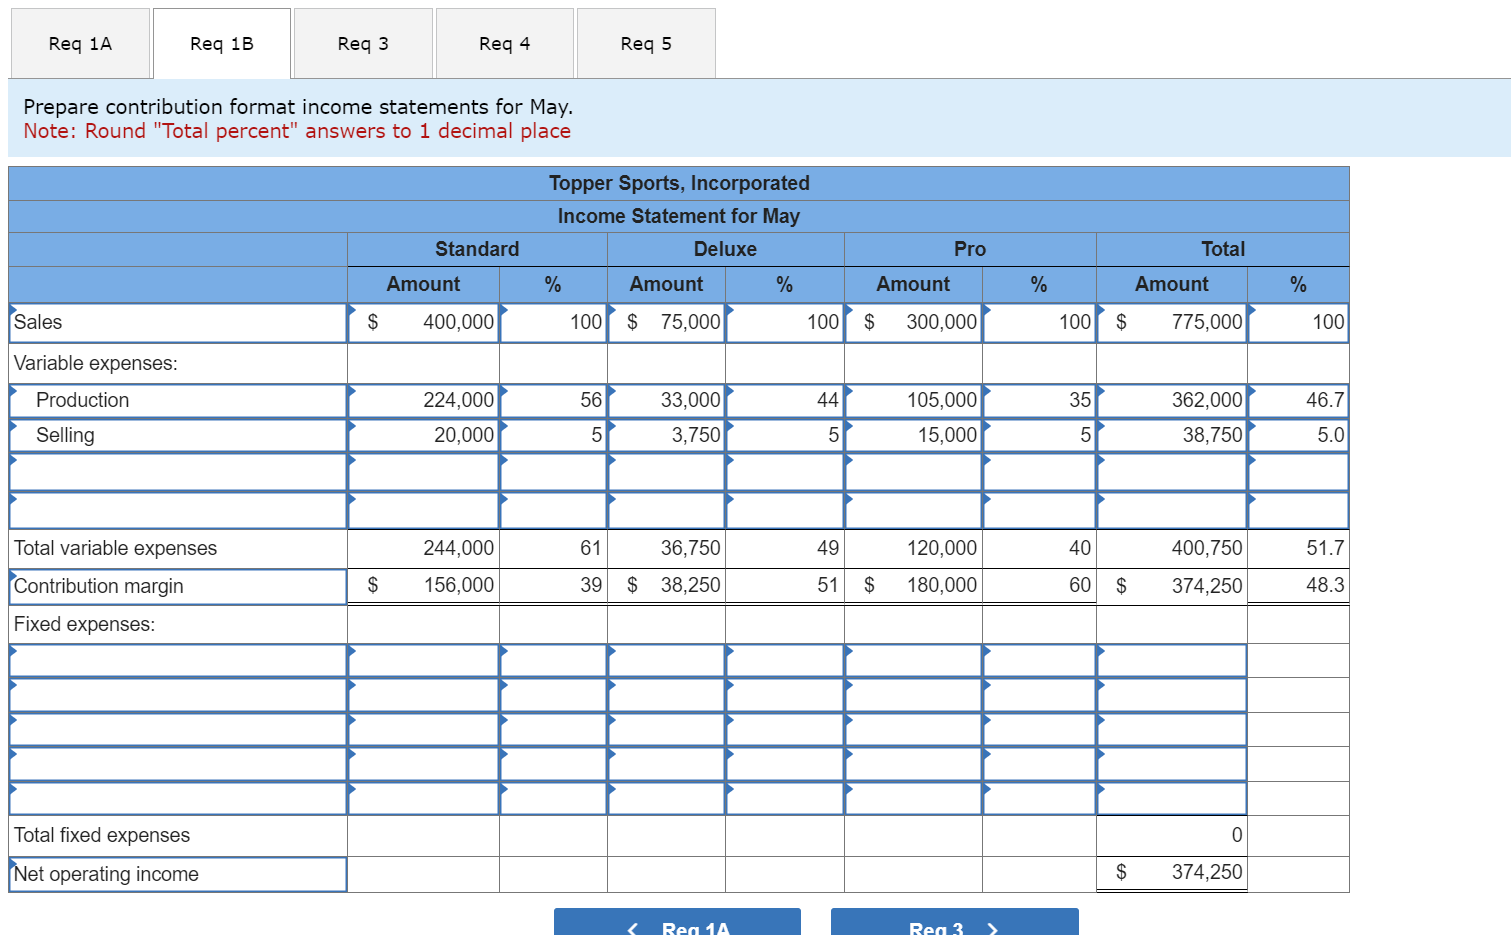Click the Income Statement for May heading
The image size is (1511, 935).
coord(679,216)
